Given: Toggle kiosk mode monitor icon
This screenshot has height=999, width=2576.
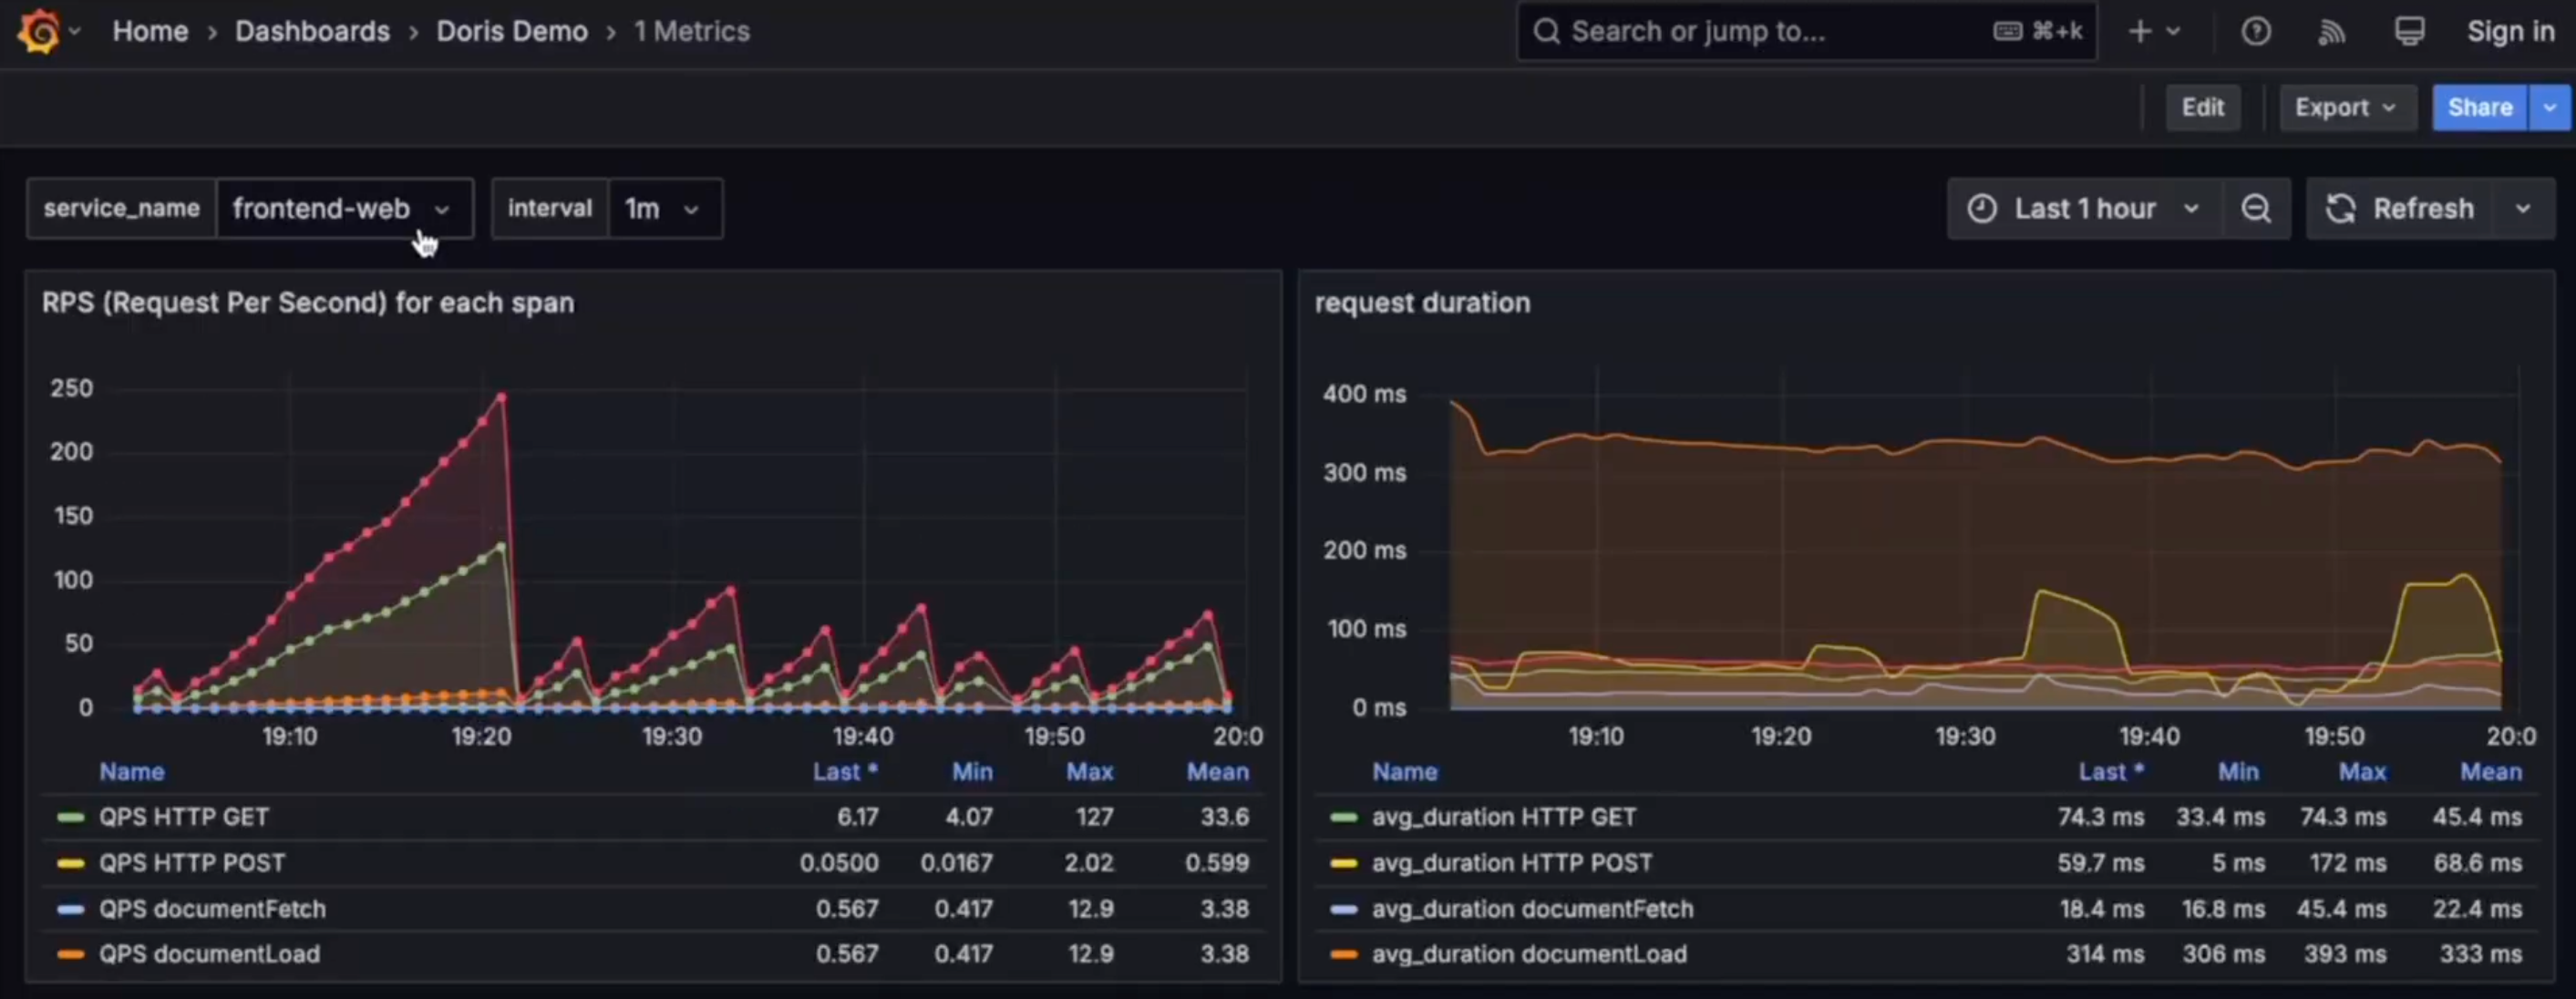Looking at the screenshot, I should coord(2409,31).
